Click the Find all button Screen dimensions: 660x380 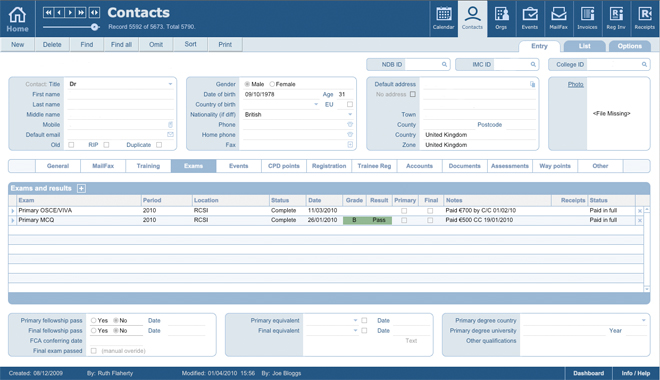click(x=121, y=45)
